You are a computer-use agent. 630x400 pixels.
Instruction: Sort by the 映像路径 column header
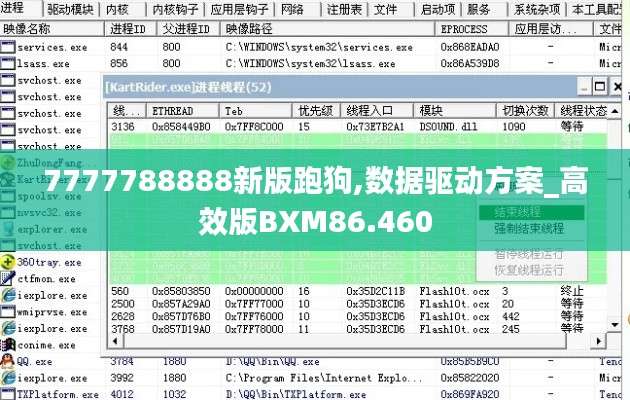(327, 29)
